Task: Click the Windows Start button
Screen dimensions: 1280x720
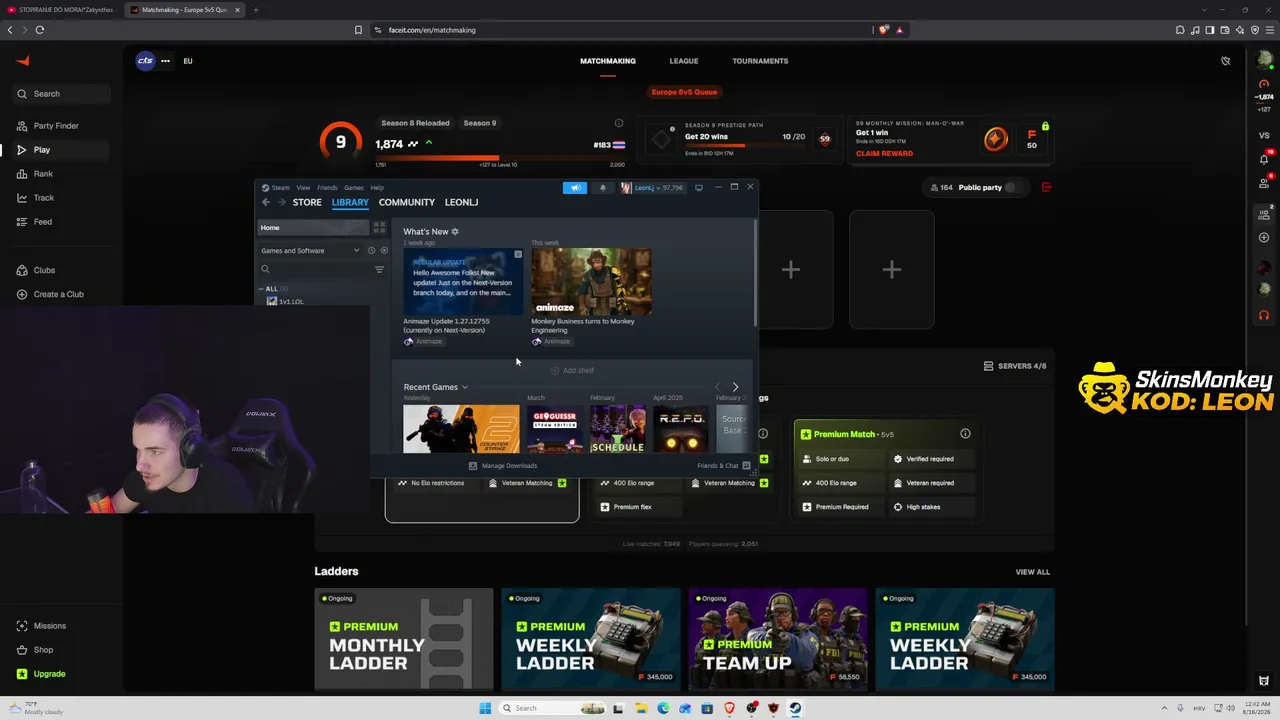Action: 485,708
